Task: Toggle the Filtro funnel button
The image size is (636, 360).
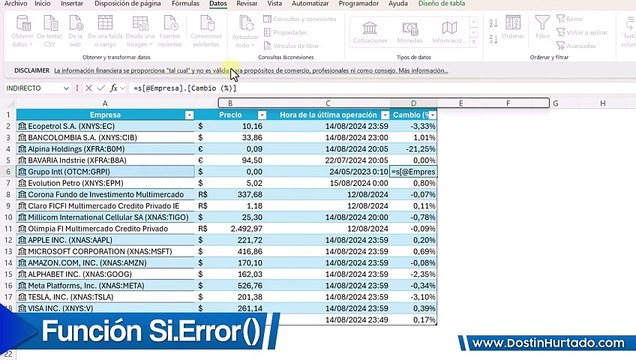Action: 542,28
